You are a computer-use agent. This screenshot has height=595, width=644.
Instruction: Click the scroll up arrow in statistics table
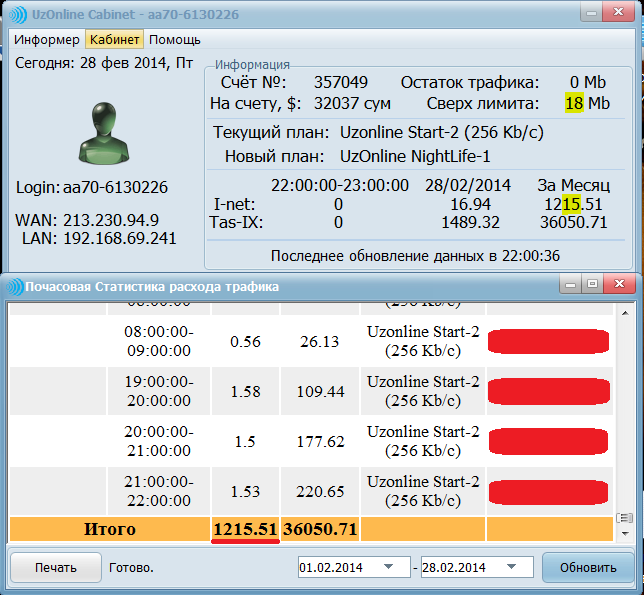625,313
